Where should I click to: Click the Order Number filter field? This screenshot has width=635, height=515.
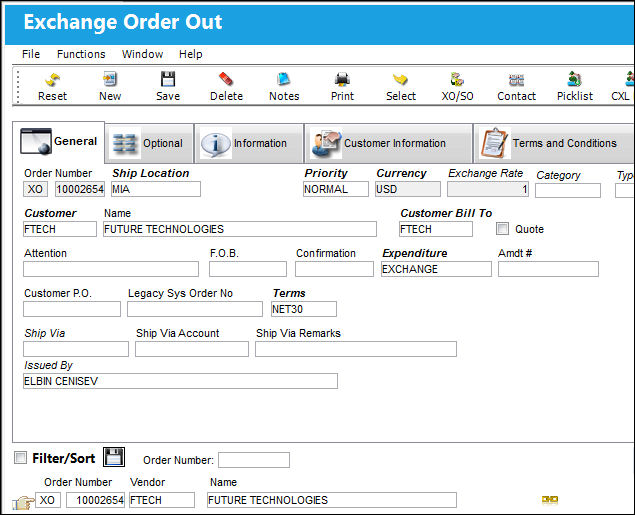pos(254,460)
